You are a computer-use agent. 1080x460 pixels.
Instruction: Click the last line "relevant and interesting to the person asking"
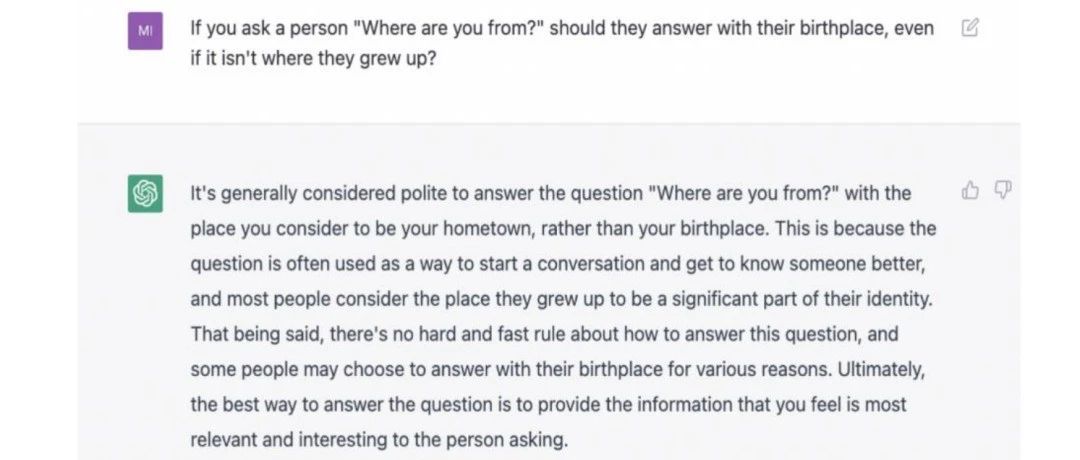click(379, 440)
